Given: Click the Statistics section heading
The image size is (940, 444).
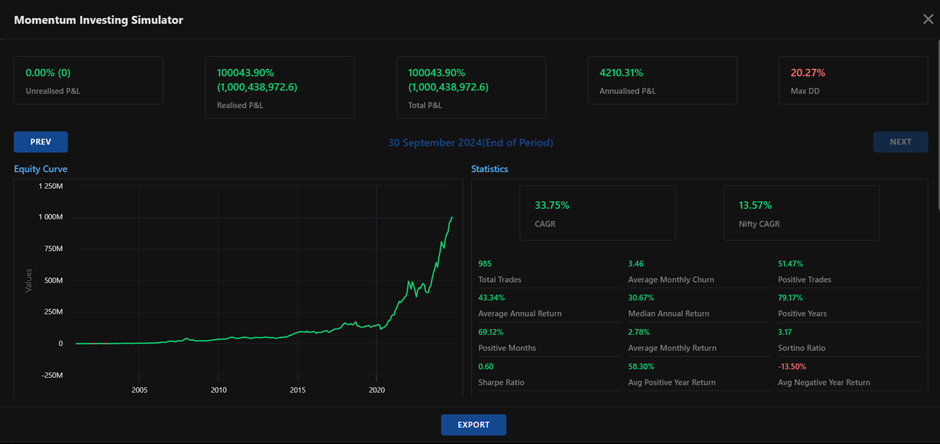Looking at the screenshot, I should (x=490, y=169).
